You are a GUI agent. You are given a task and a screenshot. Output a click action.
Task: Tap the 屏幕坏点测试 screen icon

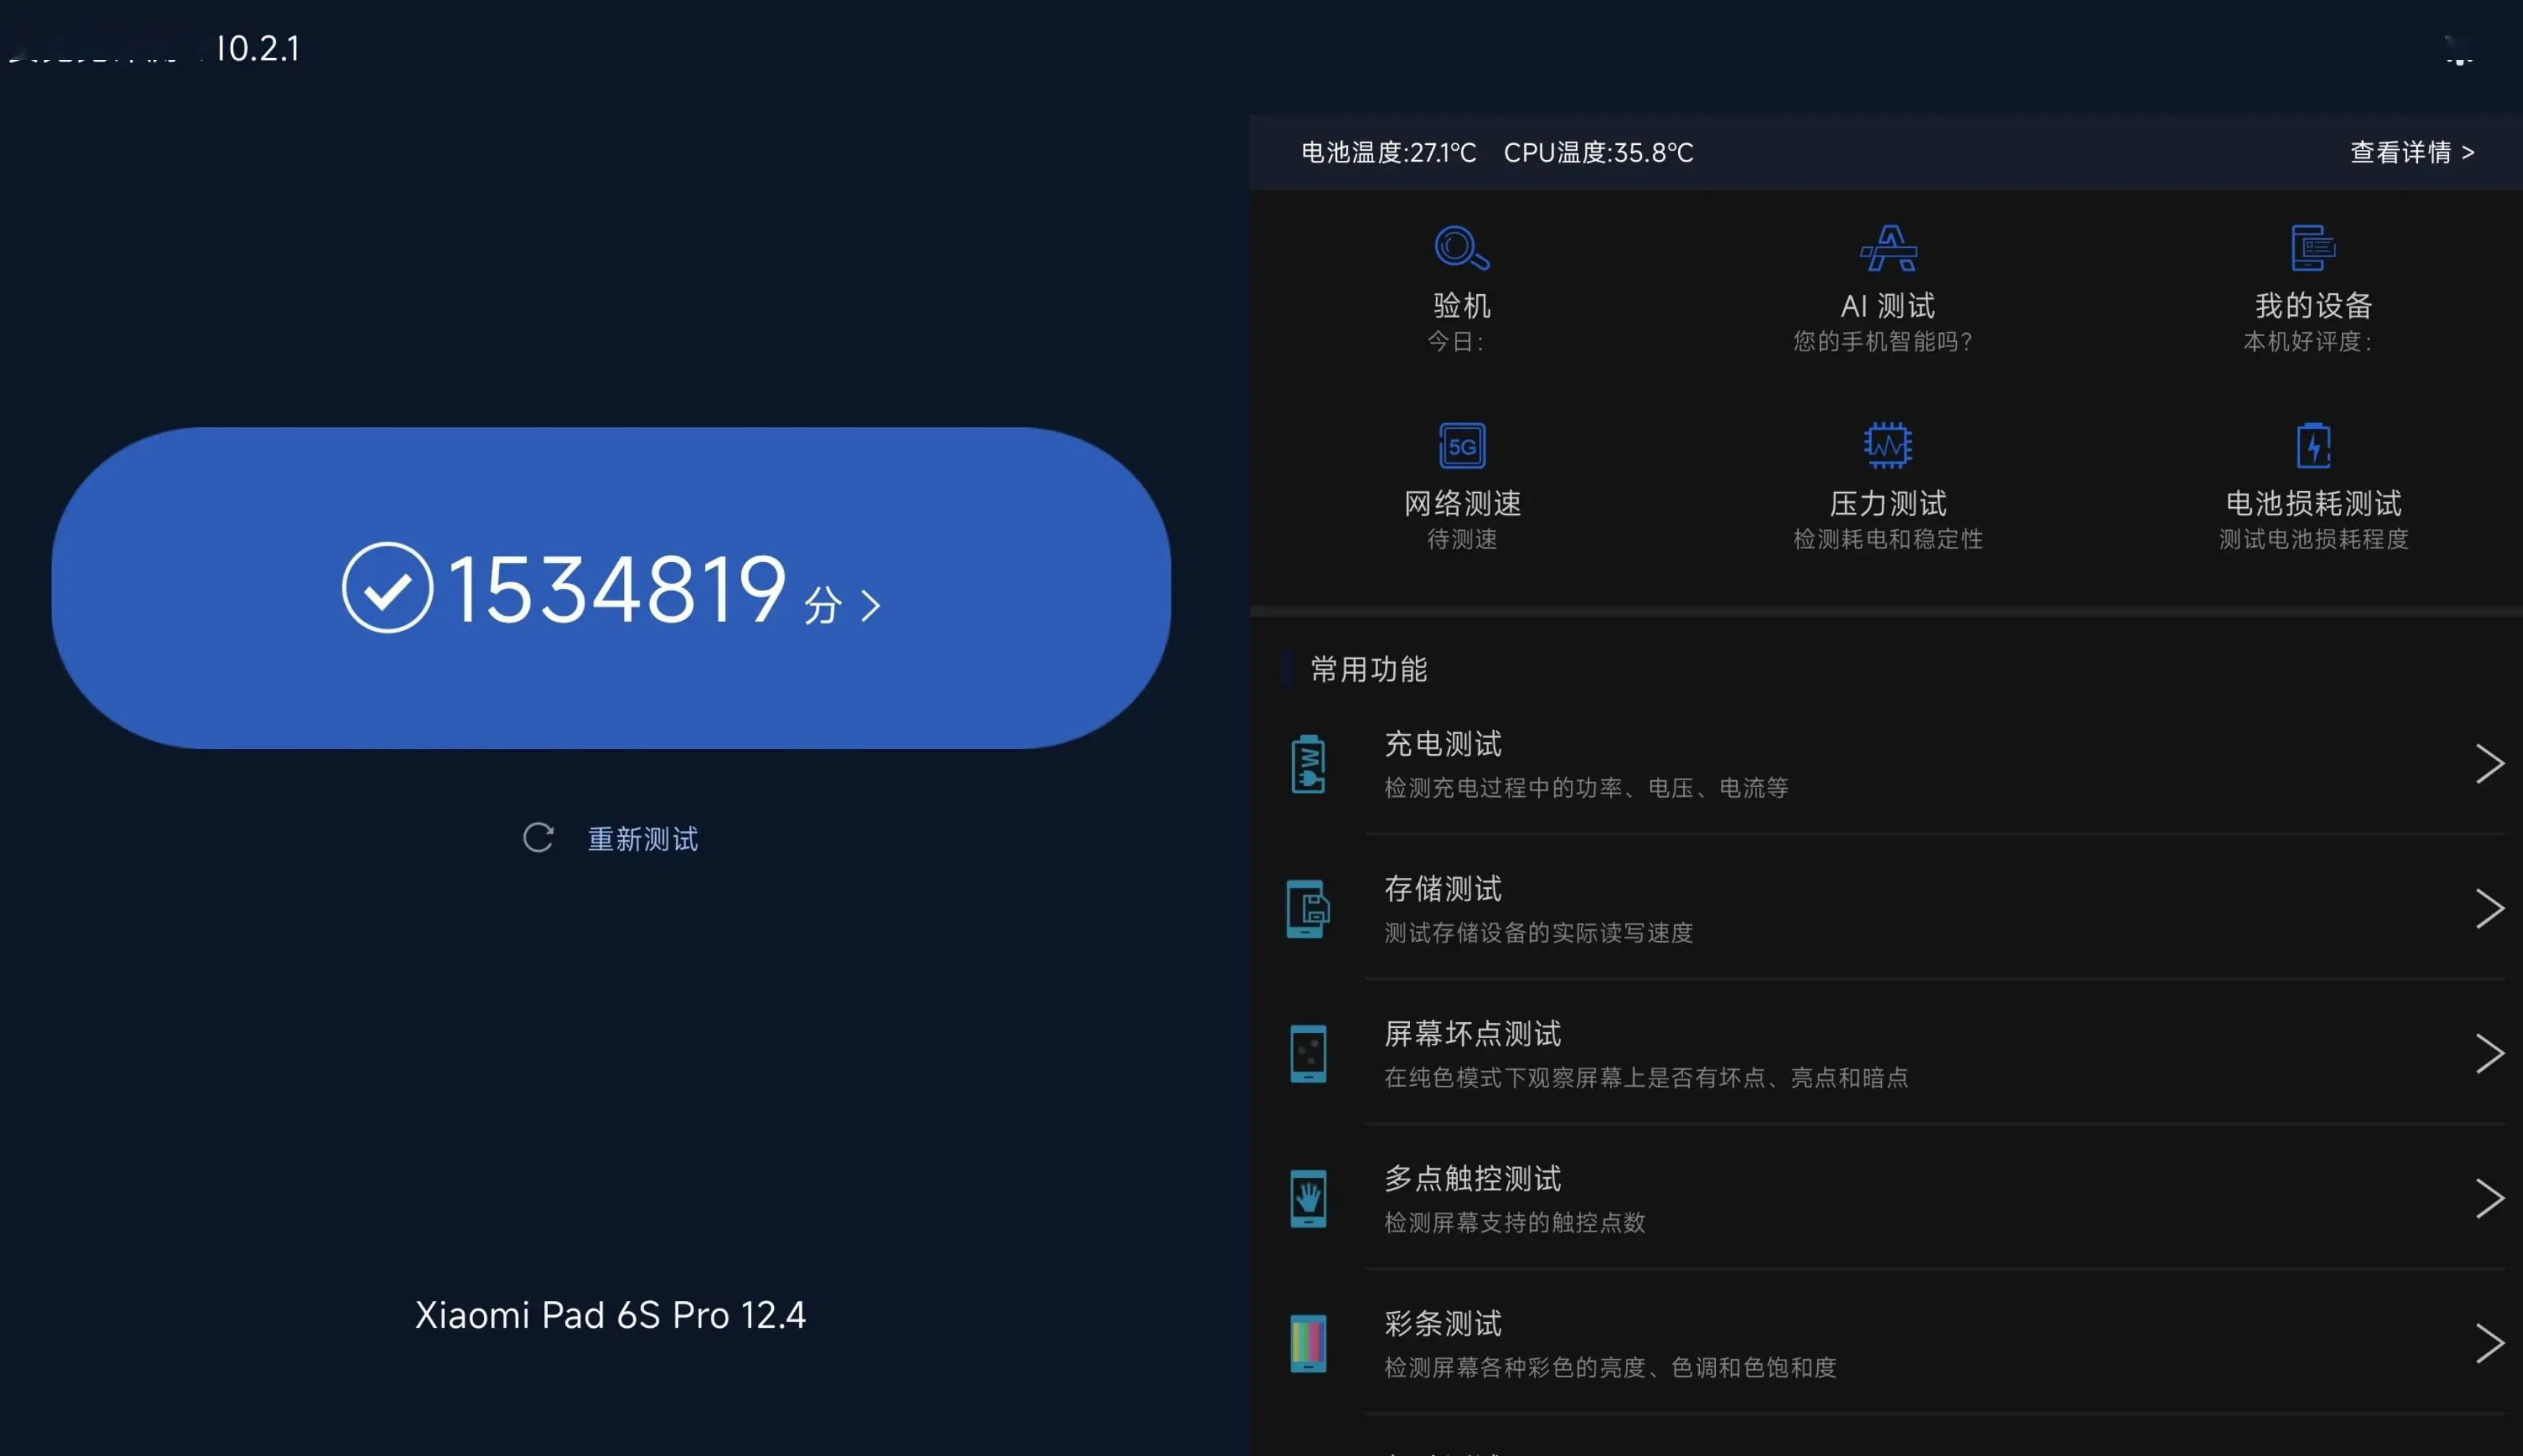coord(1308,1054)
